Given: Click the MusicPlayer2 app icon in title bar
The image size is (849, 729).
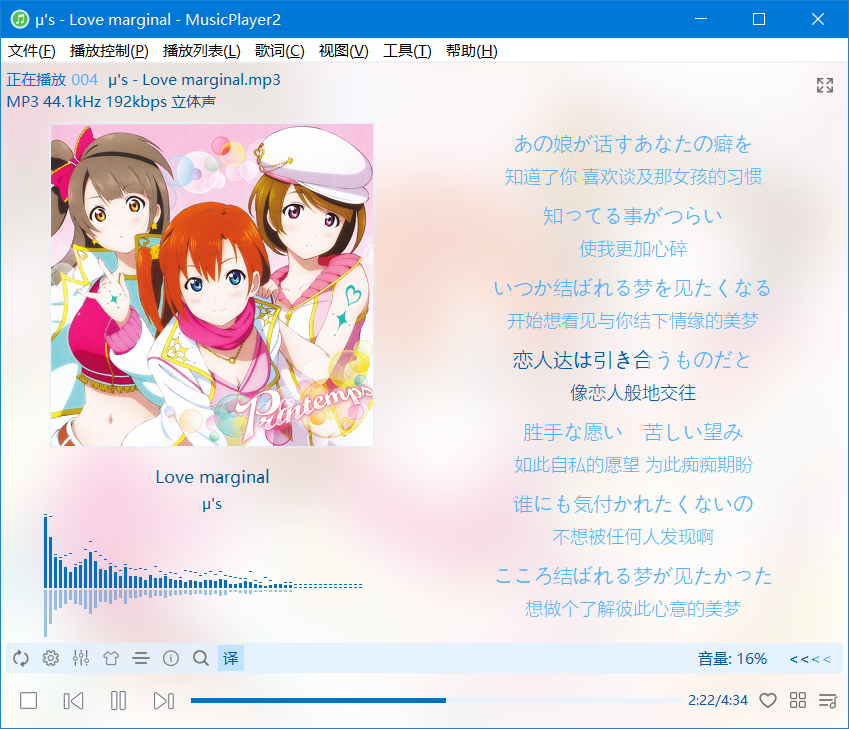Looking at the screenshot, I should [x=19, y=19].
